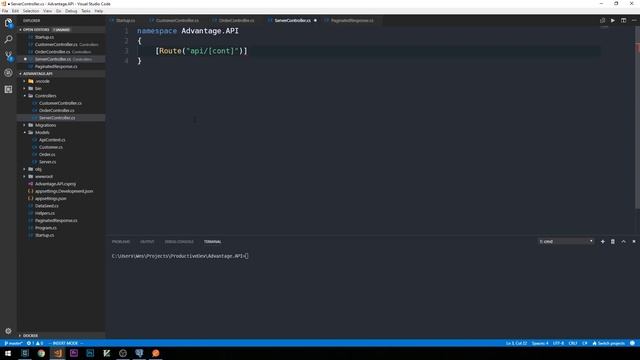Switch to the Output panel tab
Screen dimensions: 640x360
pos(147,242)
